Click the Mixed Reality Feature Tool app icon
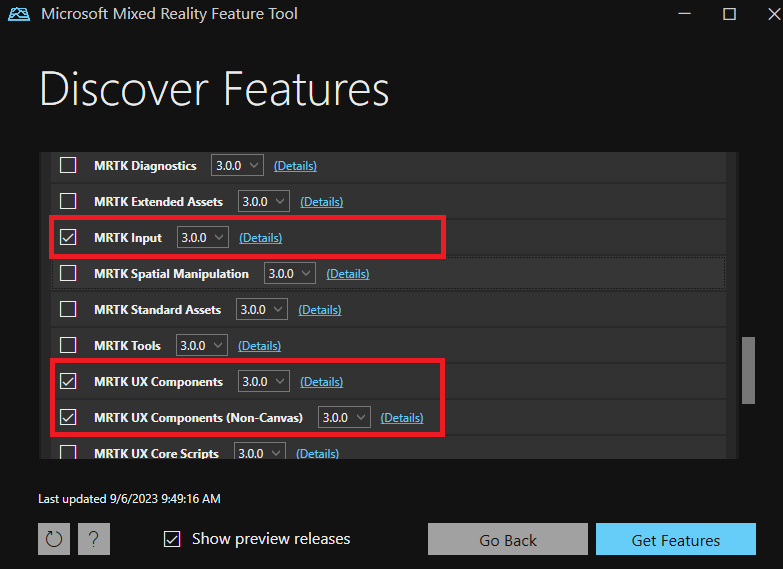Image resolution: width=783 pixels, height=569 pixels. point(19,14)
